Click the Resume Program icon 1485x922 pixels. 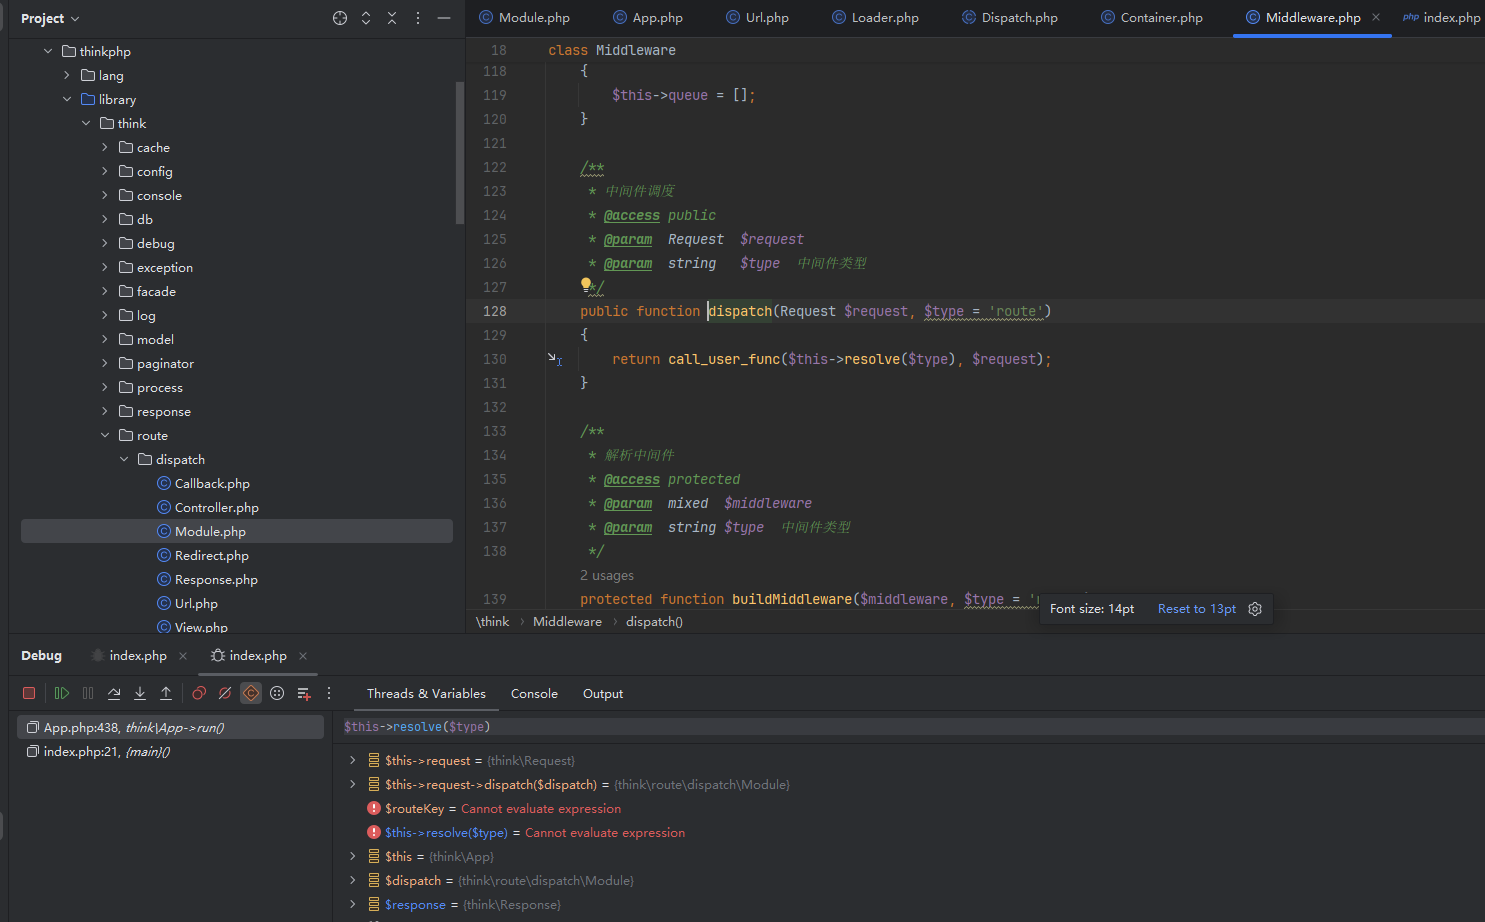coord(62,693)
